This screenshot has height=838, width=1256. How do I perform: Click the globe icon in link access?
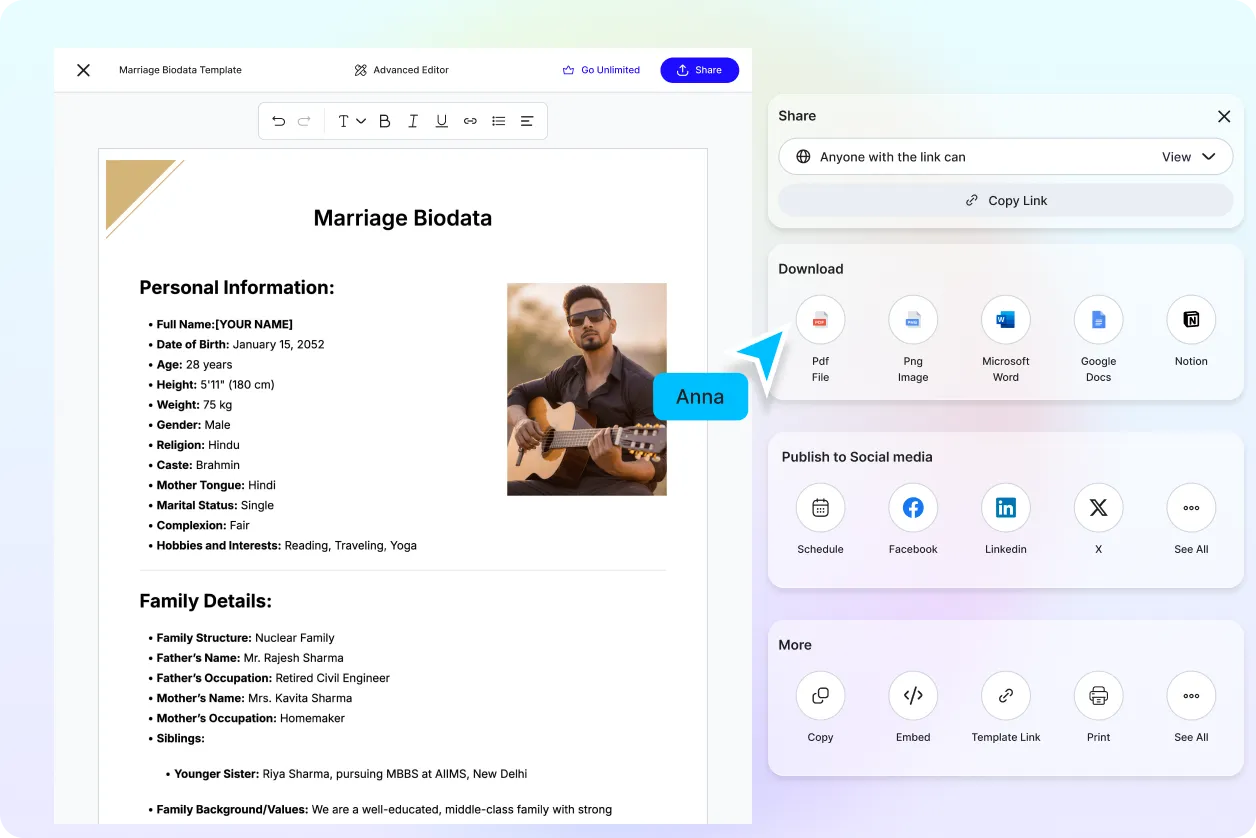click(803, 157)
